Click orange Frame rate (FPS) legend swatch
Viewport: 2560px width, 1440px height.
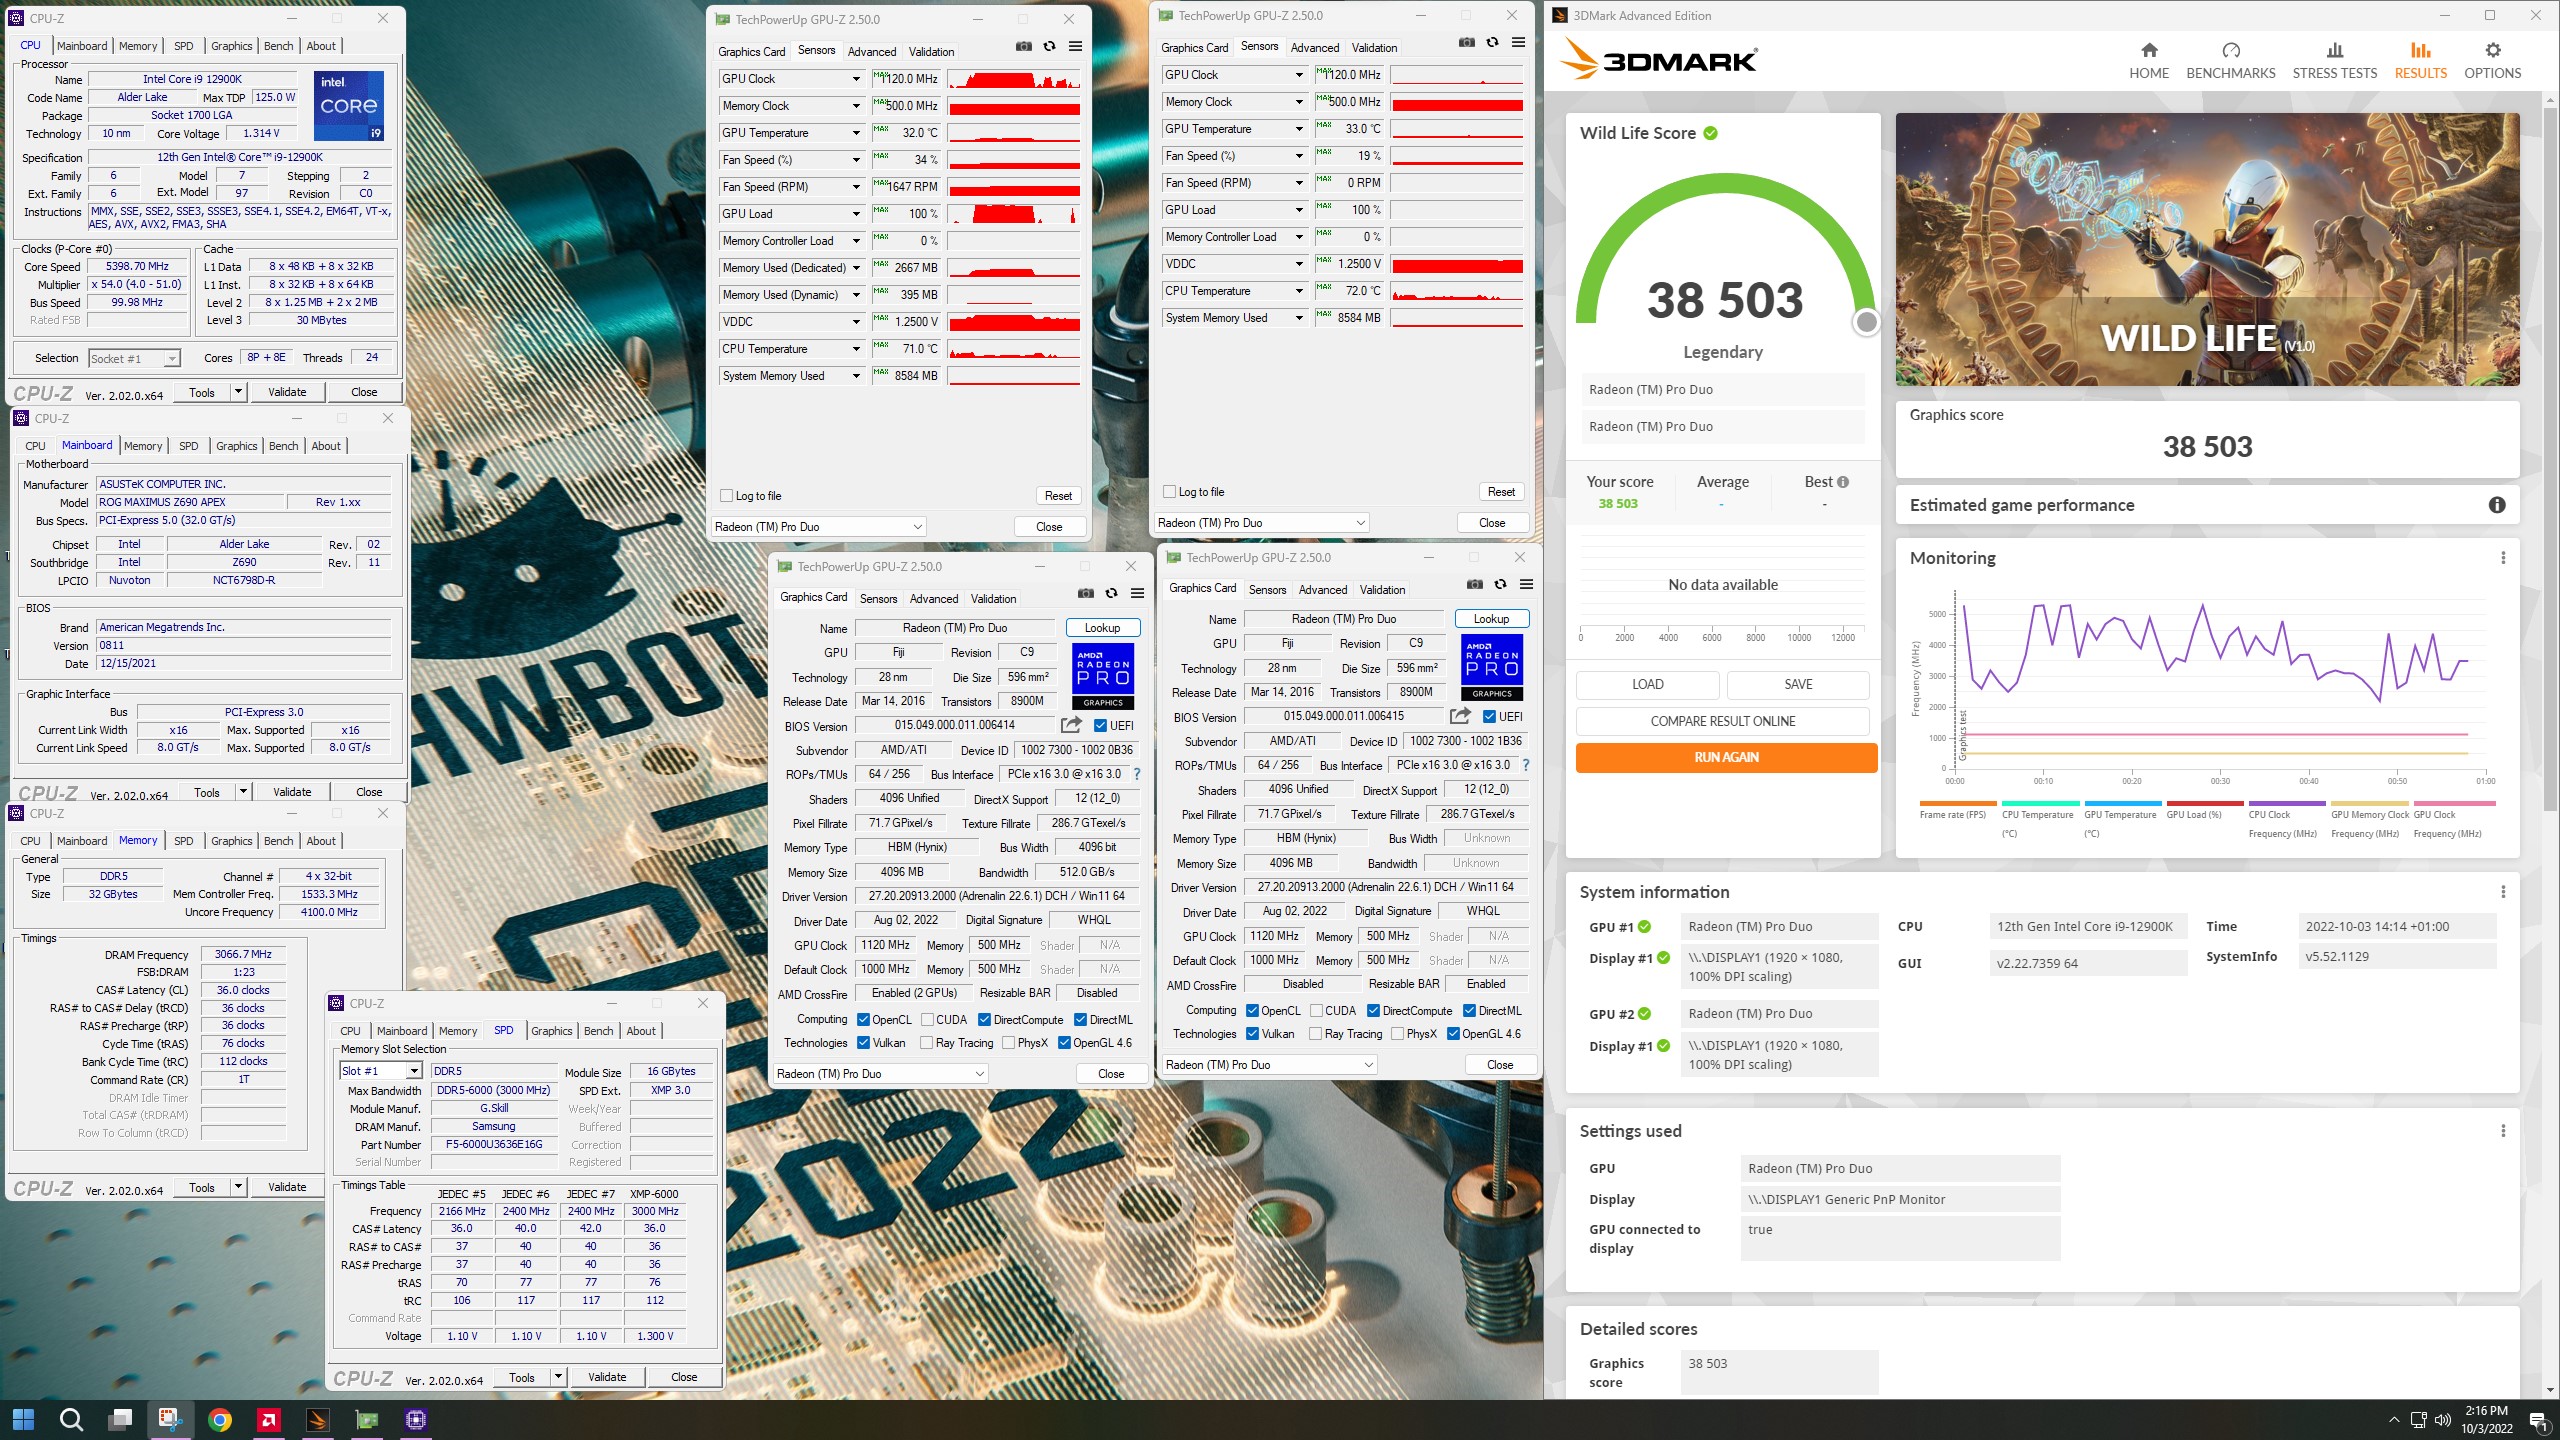[1957, 803]
